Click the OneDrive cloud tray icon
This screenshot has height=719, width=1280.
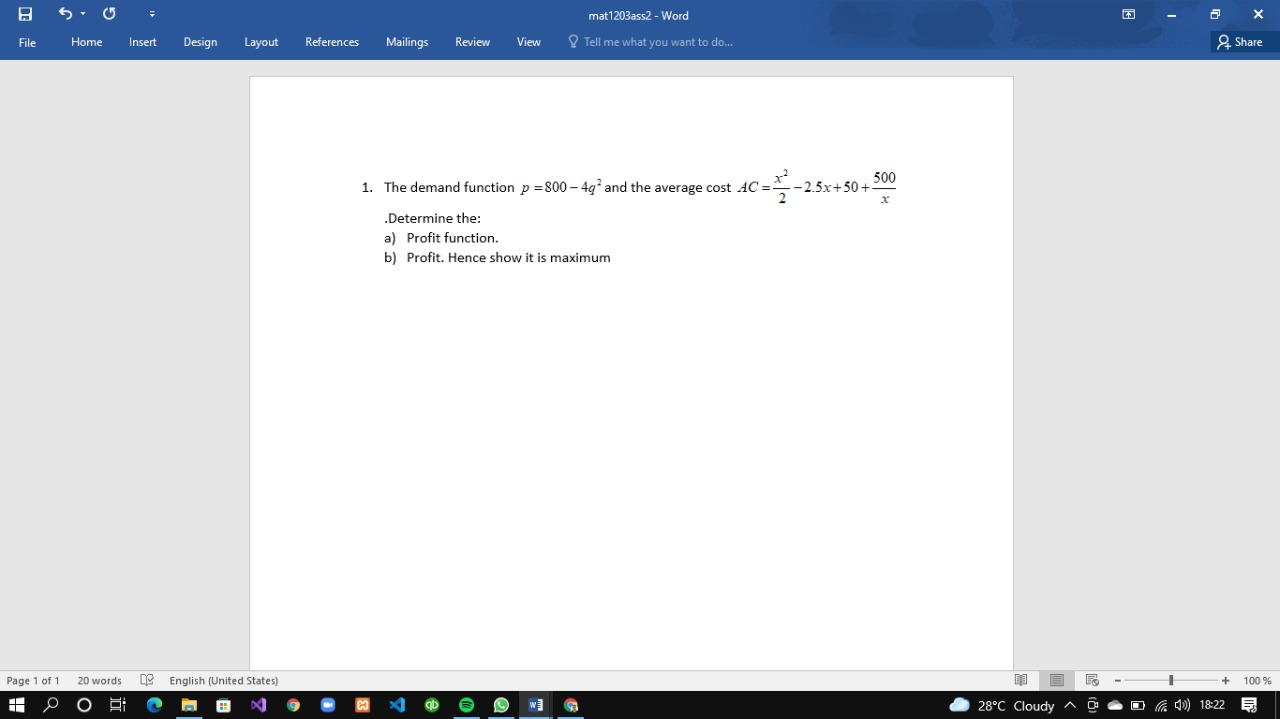(1115, 705)
